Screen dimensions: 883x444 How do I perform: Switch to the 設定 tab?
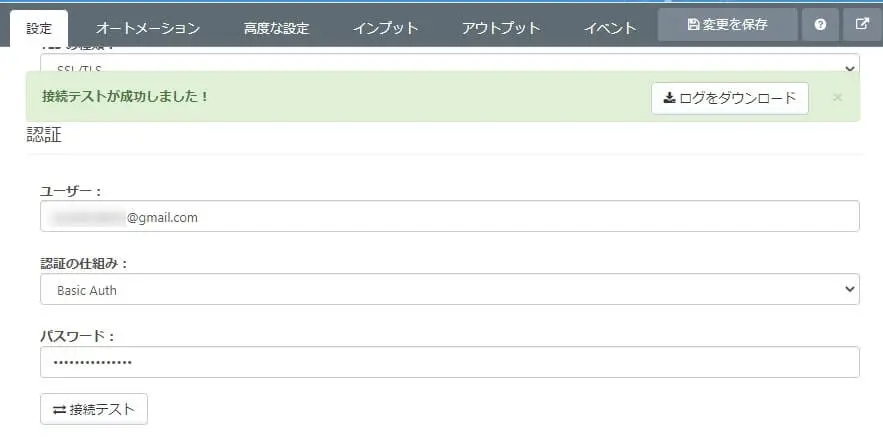(x=39, y=28)
